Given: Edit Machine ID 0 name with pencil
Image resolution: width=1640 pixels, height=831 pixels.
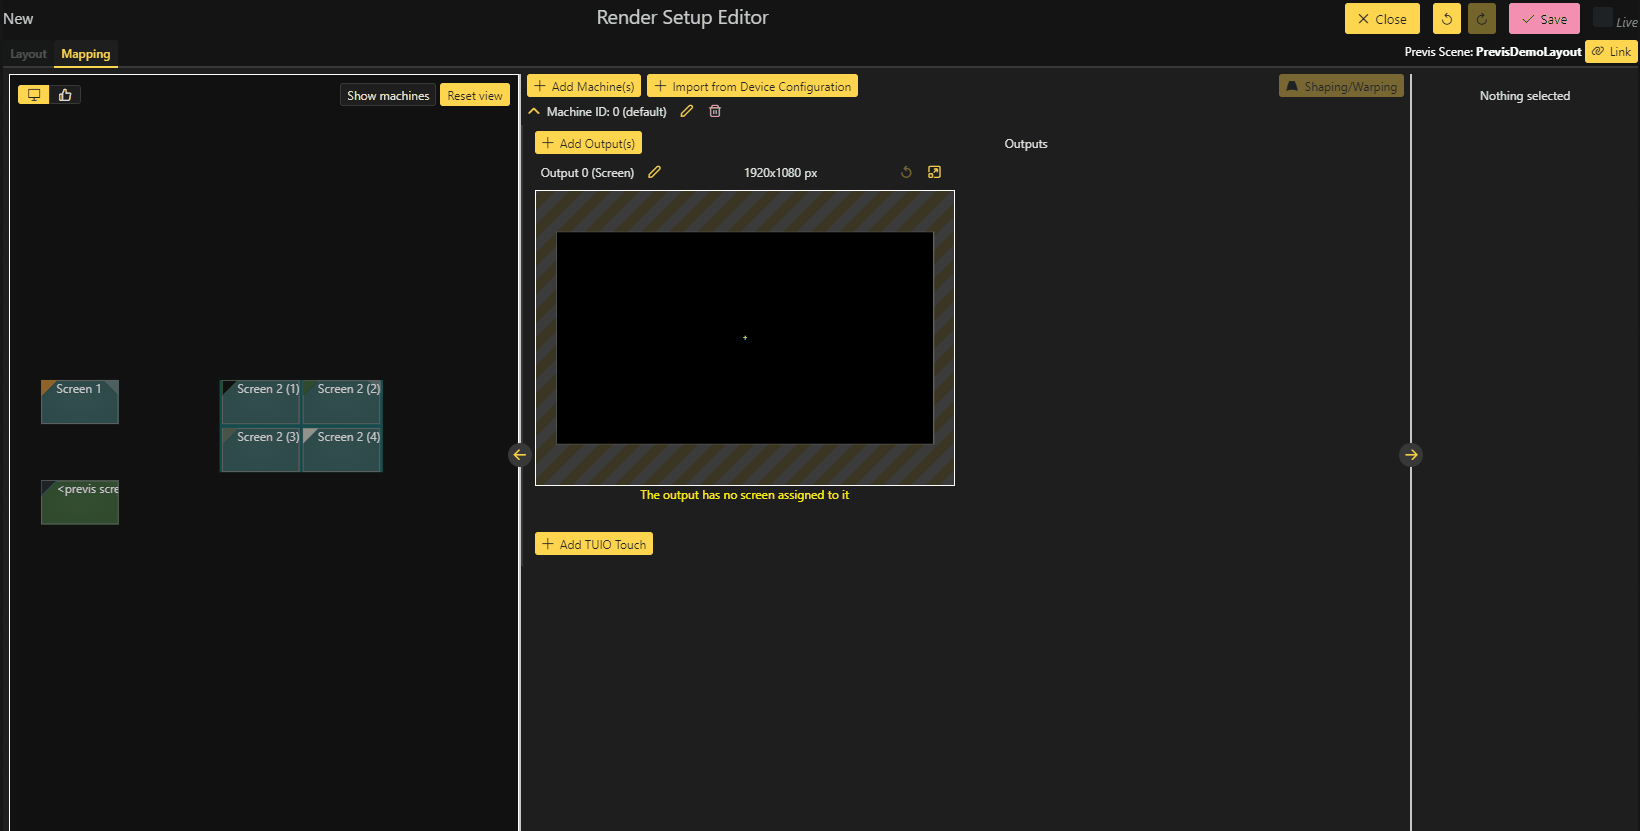Looking at the screenshot, I should (x=687, y=111).
